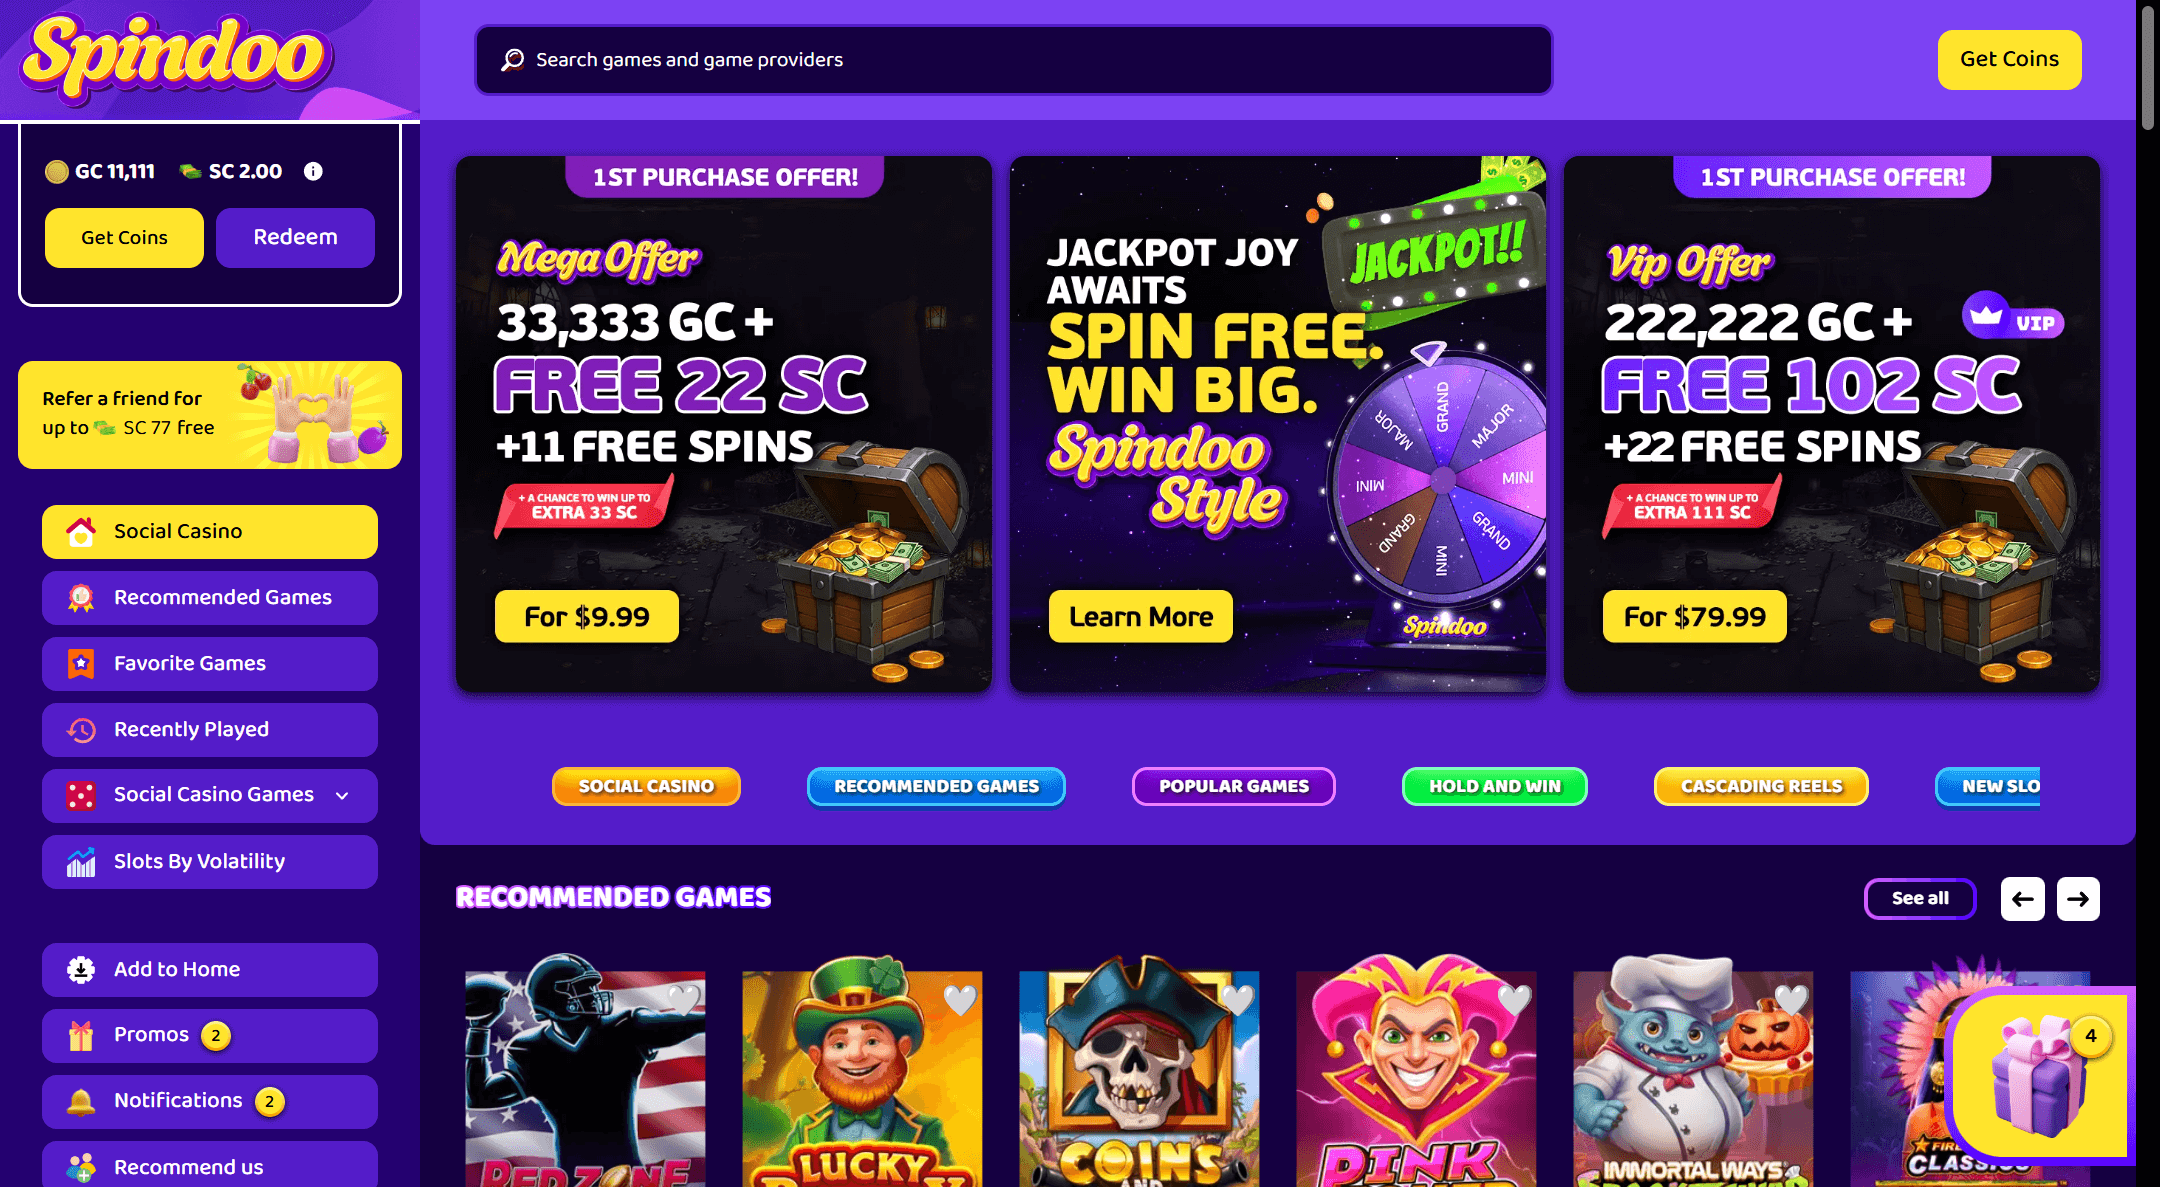
Task: Toggle favorite heart on Pink Joker game
Action: [x=1514, y=999]
